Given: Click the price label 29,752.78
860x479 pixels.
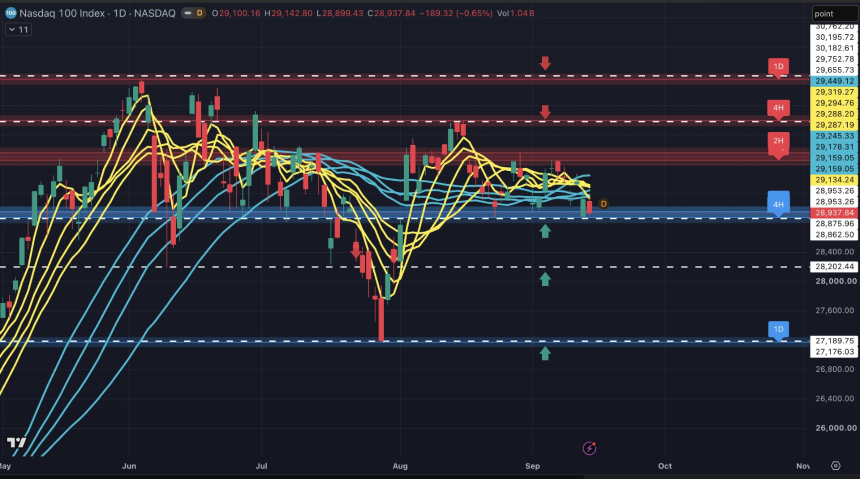Looking at the screenshot, I should pyautogui.click(x=834, y=59).
